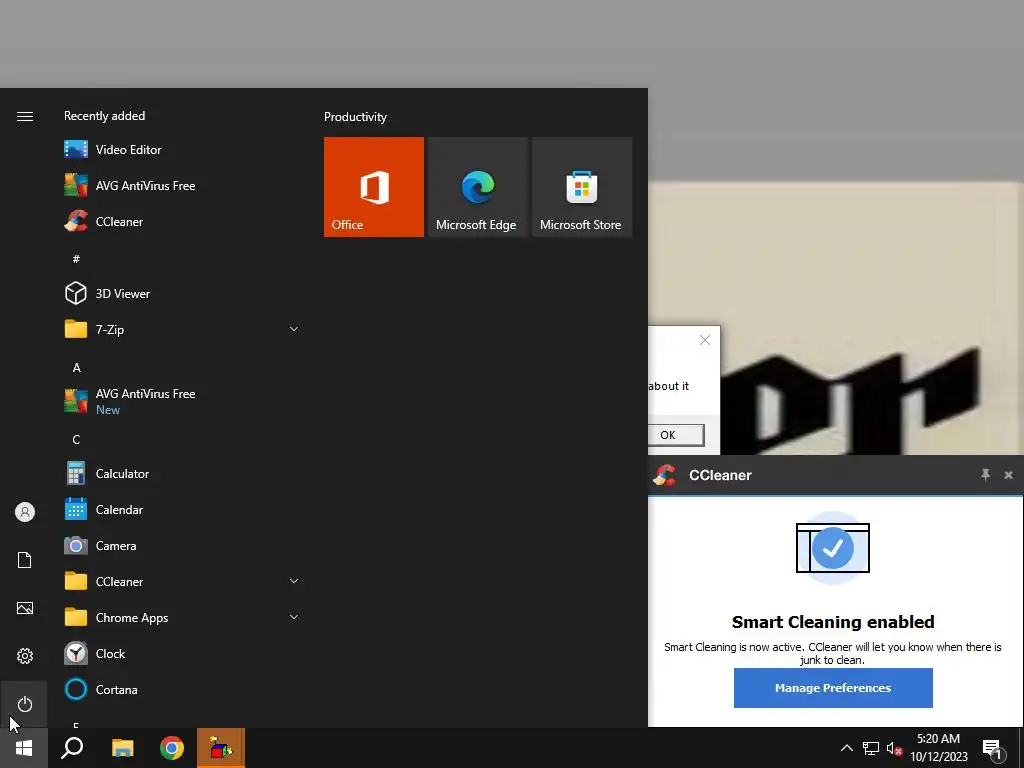The width and height of the screenshot is (1024, 768).
Task: Launch Camera app
Action: coord(183,545)
